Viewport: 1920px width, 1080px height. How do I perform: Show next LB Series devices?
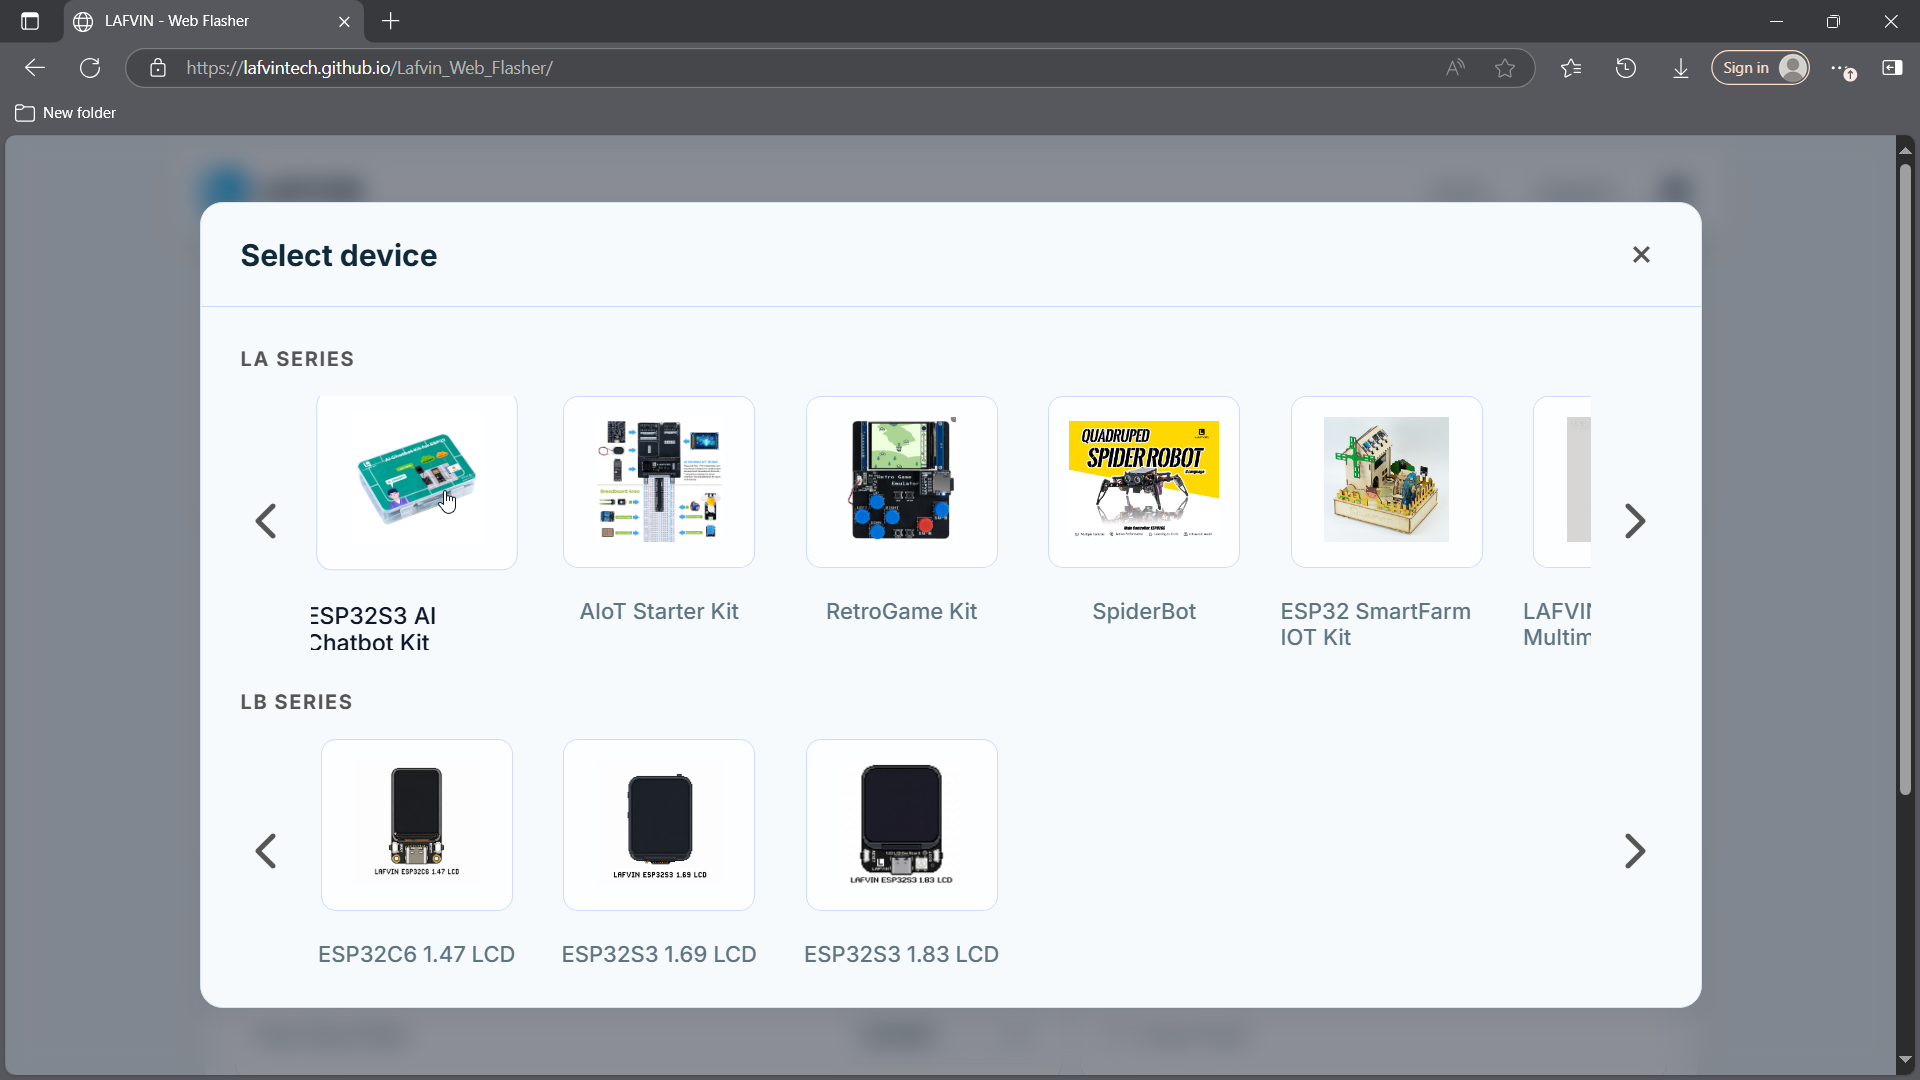click(1635, 851)
